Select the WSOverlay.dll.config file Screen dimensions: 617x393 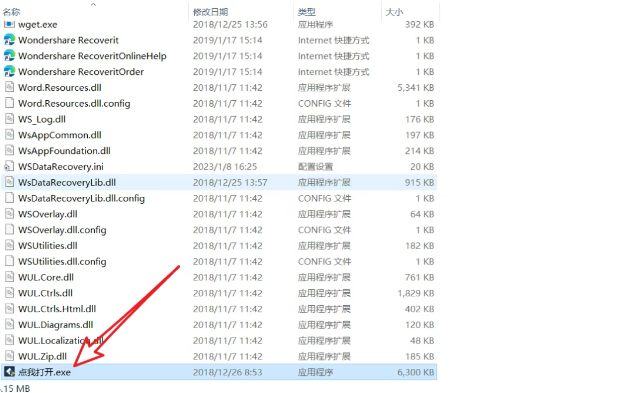coord(62,230)
